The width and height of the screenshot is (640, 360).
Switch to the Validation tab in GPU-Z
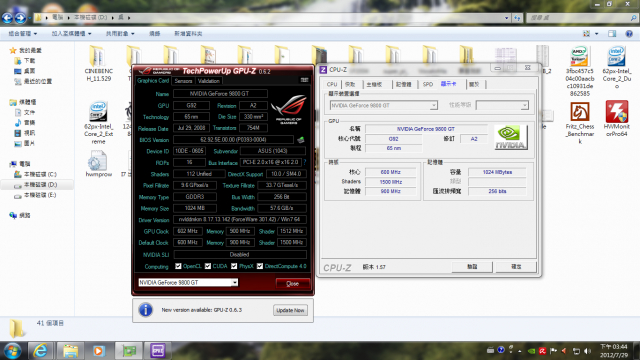pos(209,81)
